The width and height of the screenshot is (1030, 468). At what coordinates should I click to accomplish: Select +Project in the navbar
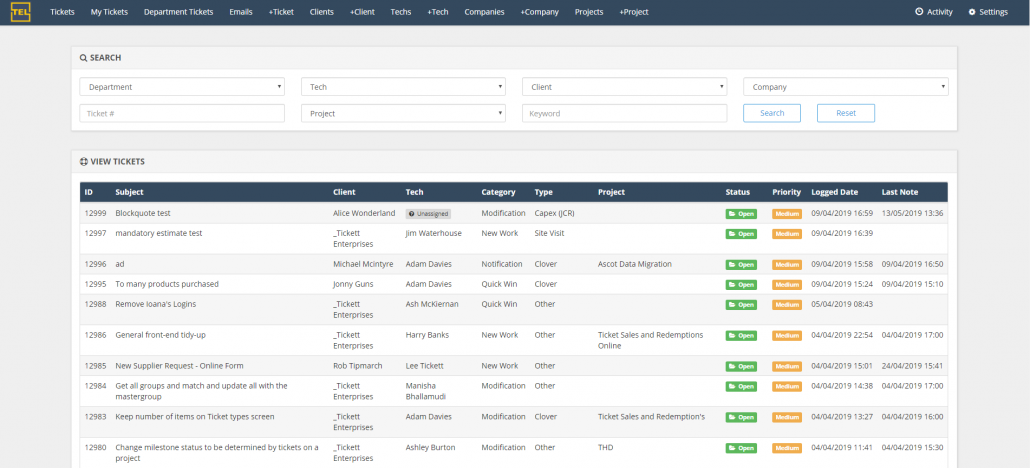coord(634,12)
